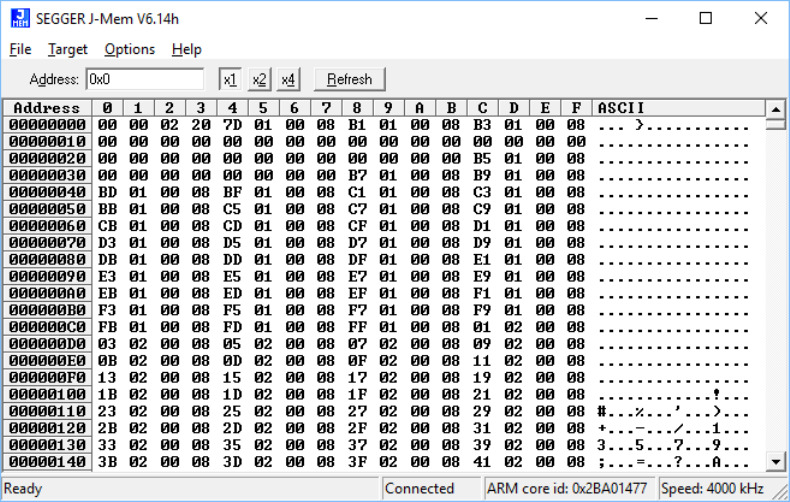790x502 pixels.
Task: Click the J-Mem application icon in title bar
Action: point(19,18)
